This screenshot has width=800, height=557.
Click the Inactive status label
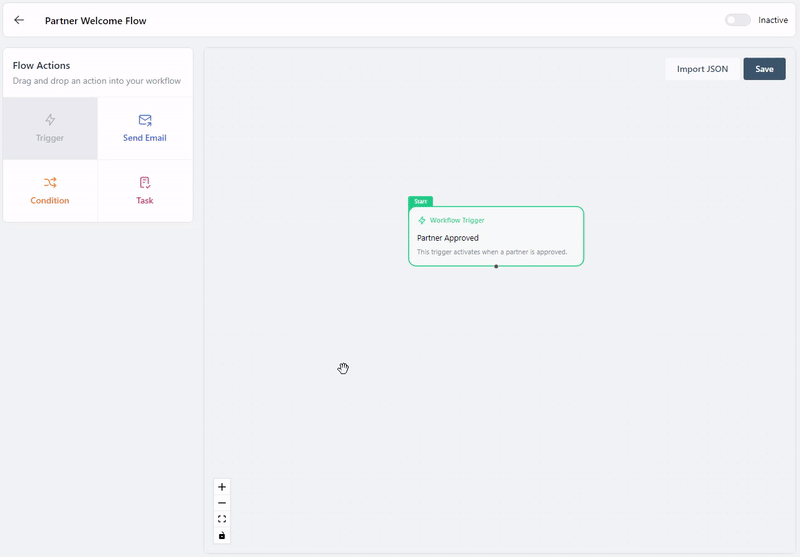773,20
